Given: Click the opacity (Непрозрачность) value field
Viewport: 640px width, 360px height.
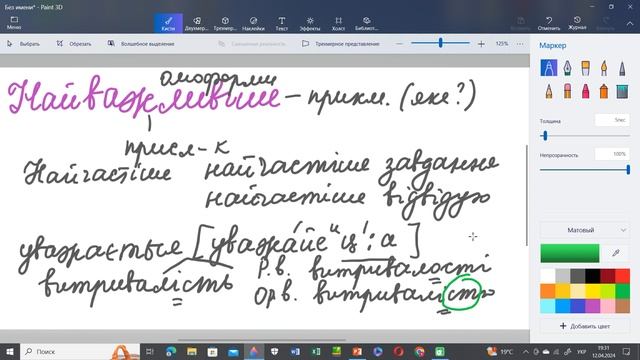Looking at the screenshot, I should coord(612,154).
